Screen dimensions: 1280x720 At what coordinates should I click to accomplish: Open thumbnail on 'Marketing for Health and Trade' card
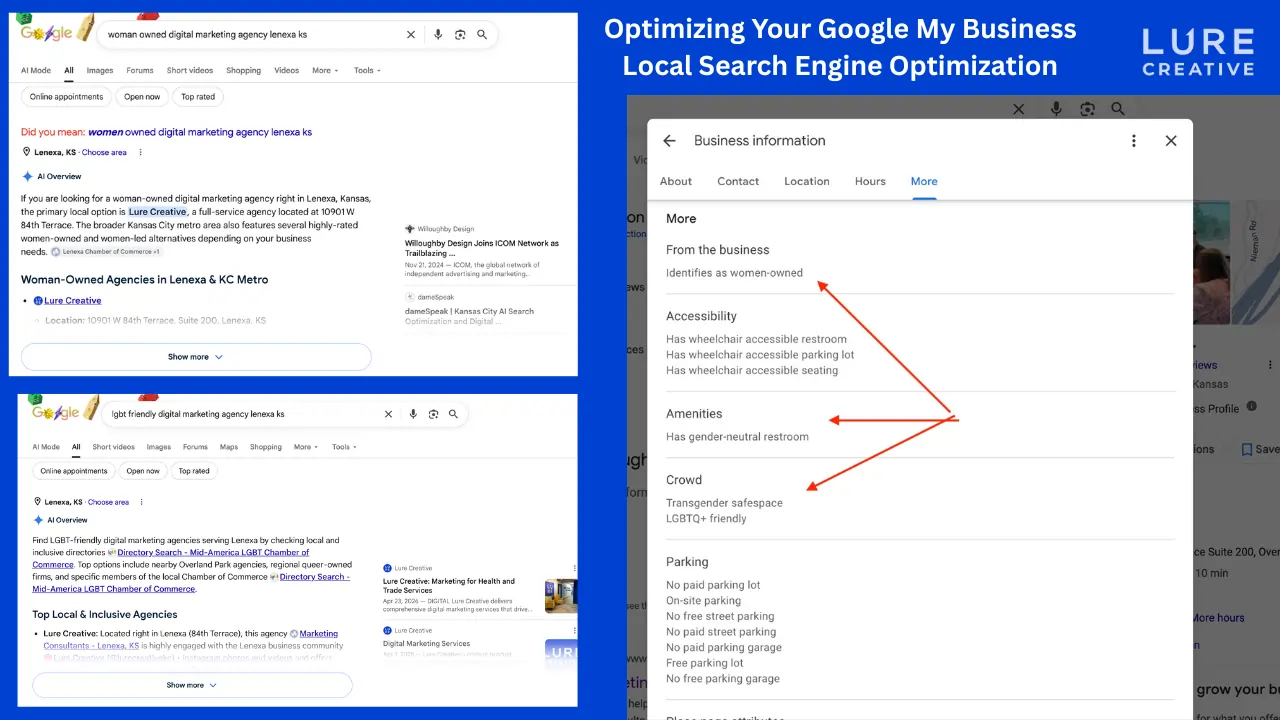561,596
